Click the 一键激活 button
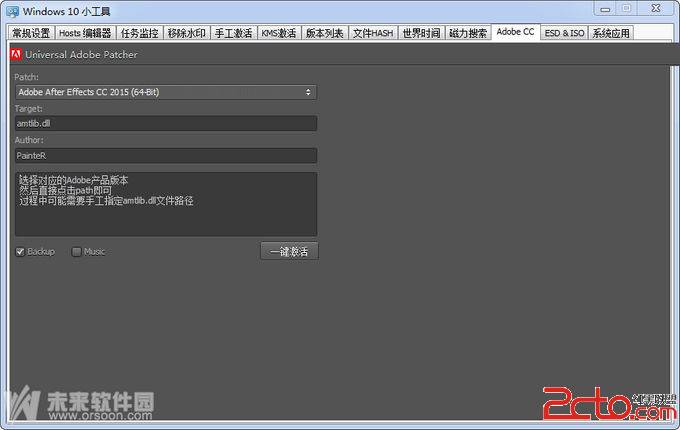 [x=289, y=251]
